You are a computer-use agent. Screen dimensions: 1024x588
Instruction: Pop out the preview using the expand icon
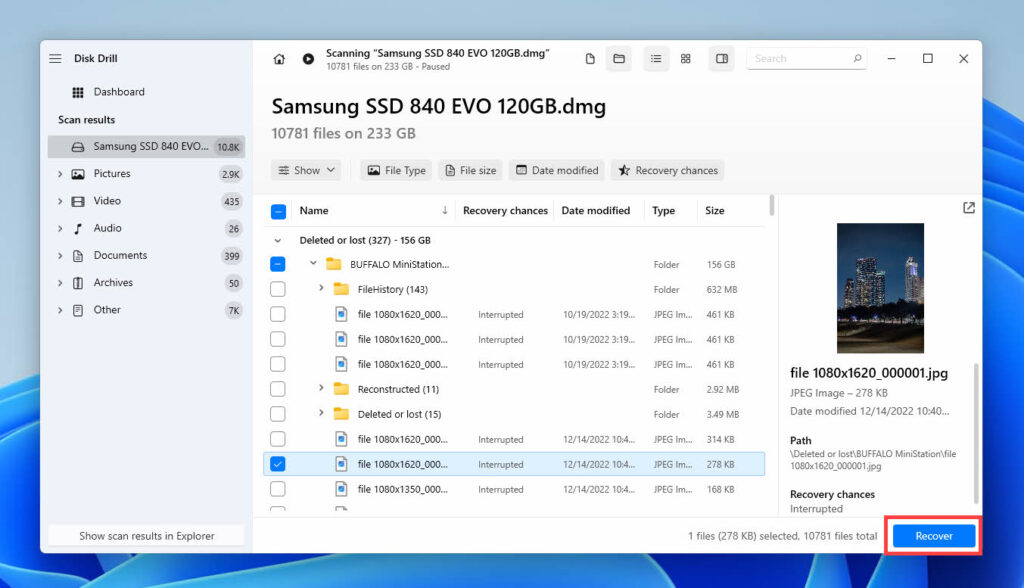pos(968,207)
